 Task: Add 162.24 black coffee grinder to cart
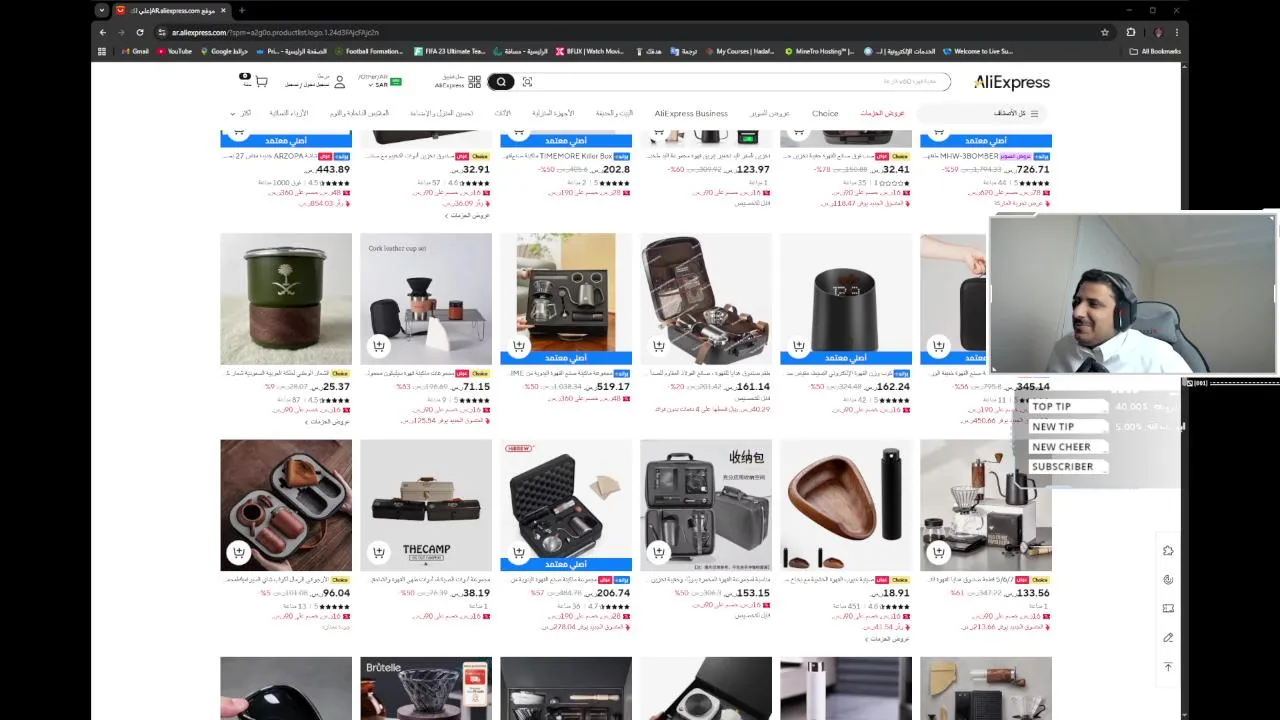[799, 346]
